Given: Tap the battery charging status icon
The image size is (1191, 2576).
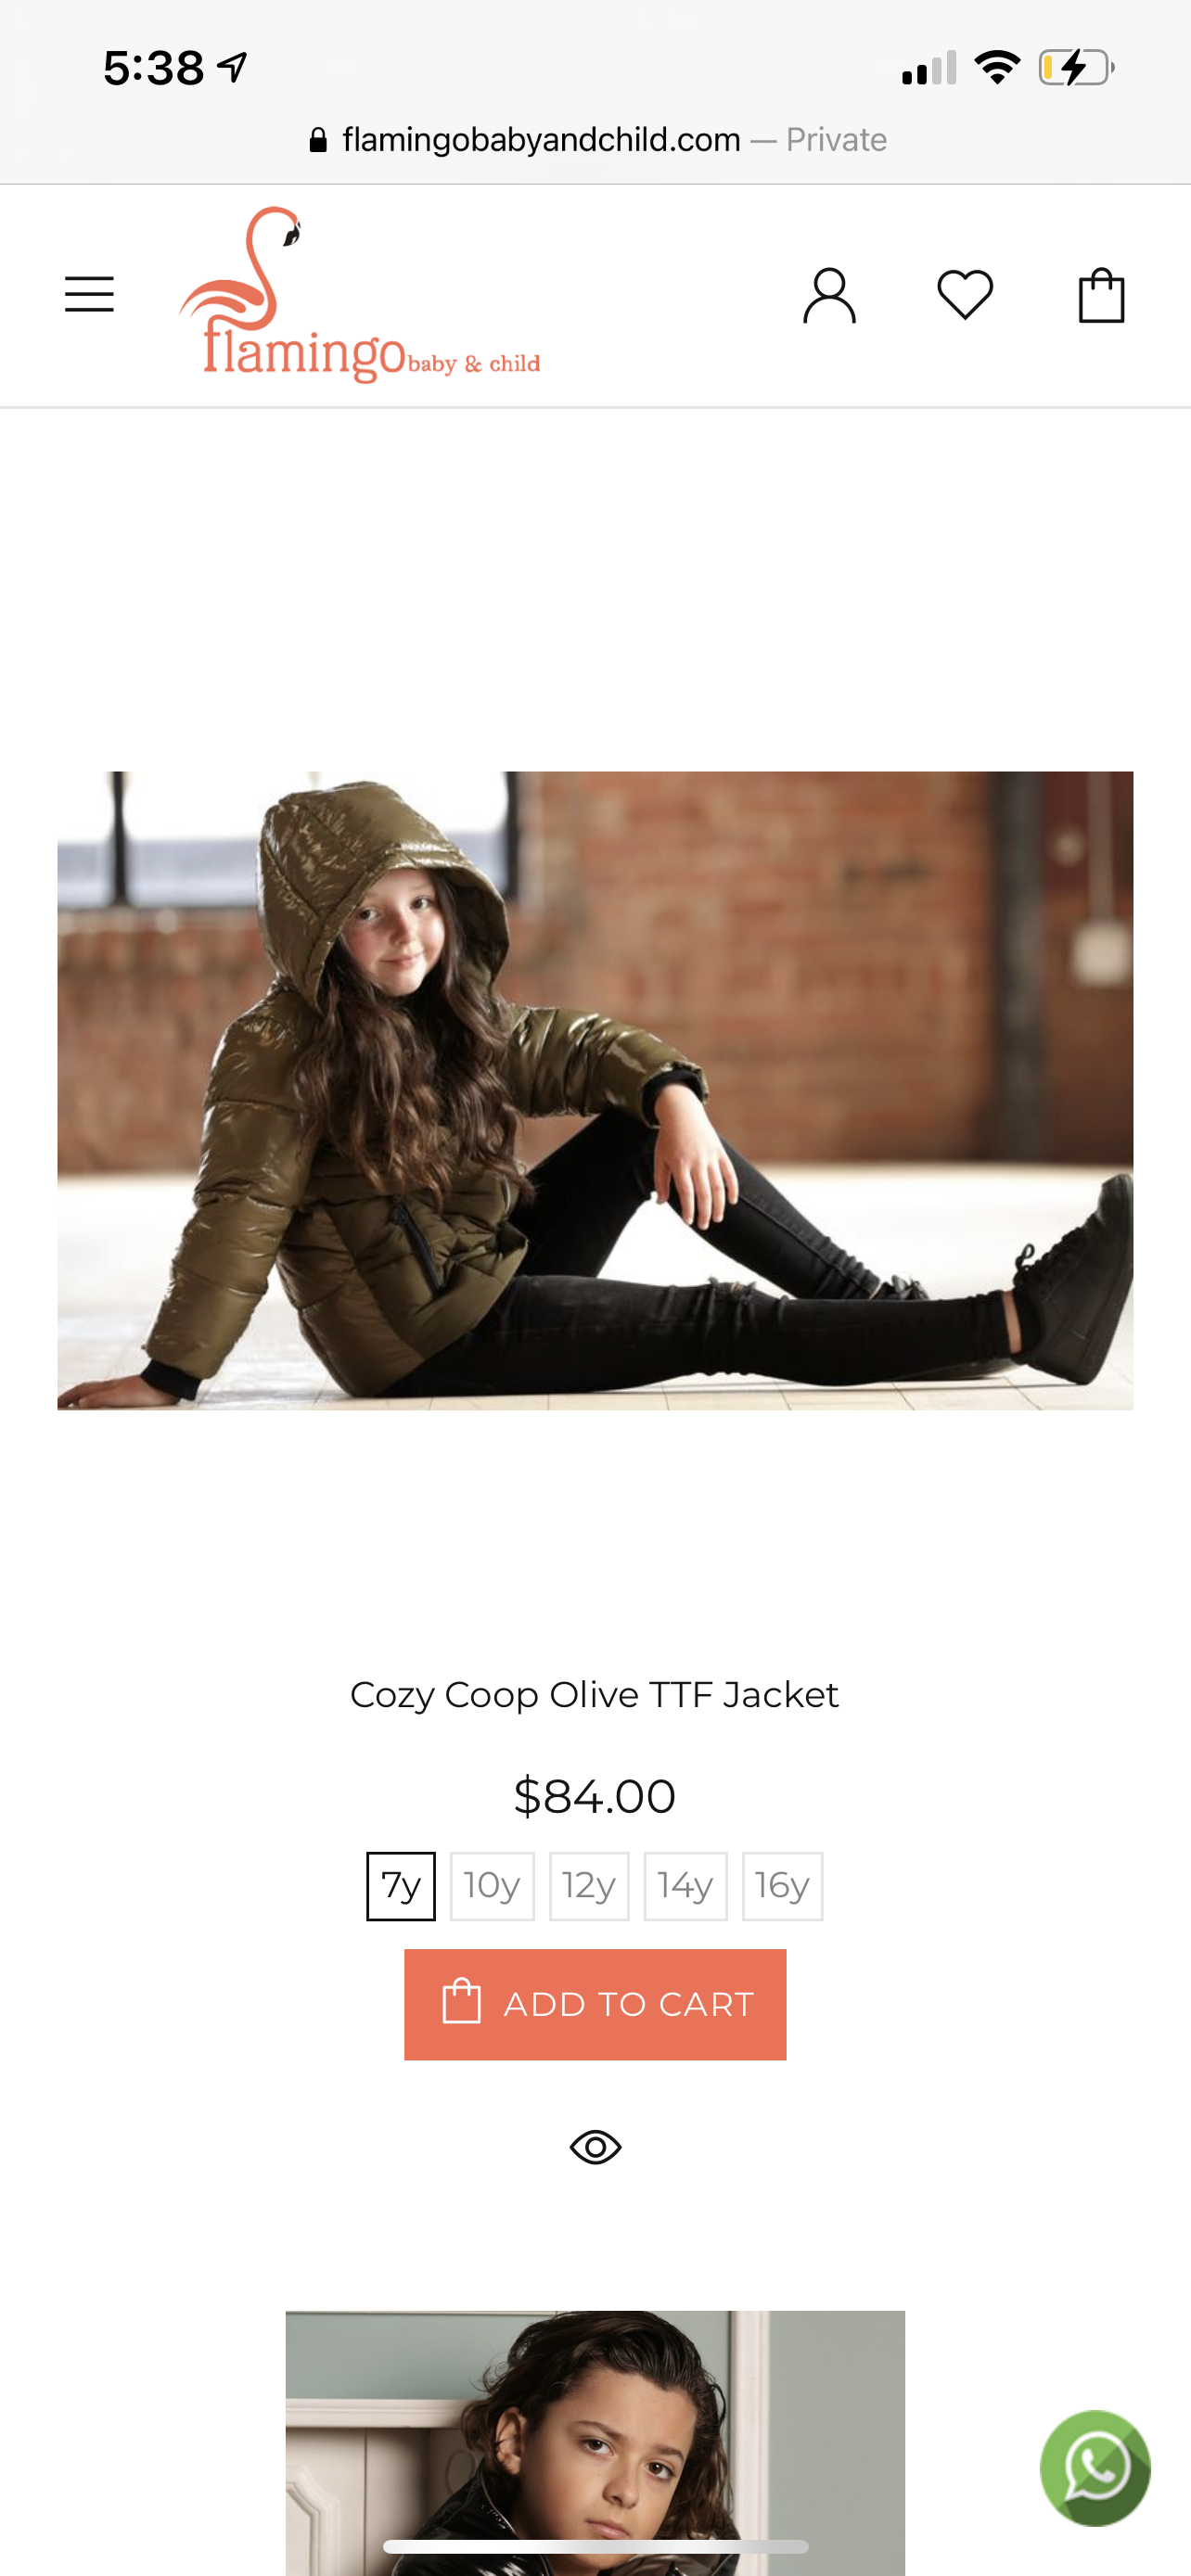Looking at the screenshot, I should [1077, 68].
